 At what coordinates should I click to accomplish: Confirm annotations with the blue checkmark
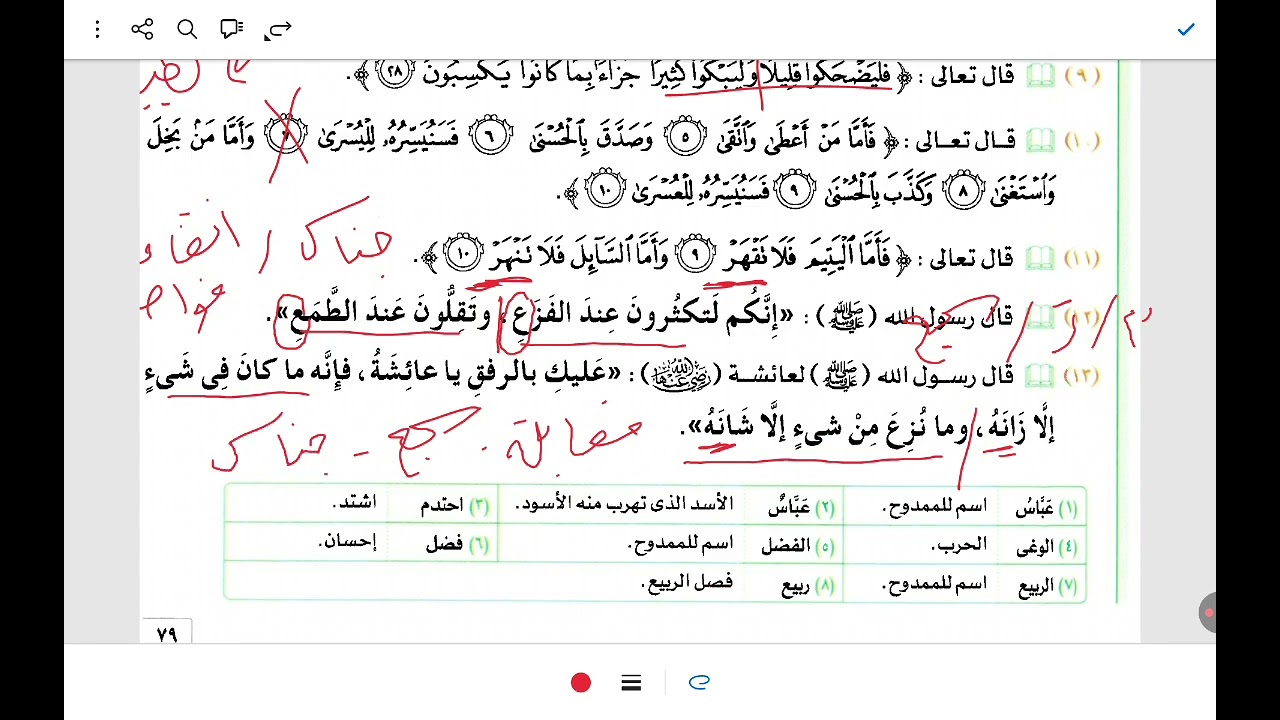click(1186, 30)
